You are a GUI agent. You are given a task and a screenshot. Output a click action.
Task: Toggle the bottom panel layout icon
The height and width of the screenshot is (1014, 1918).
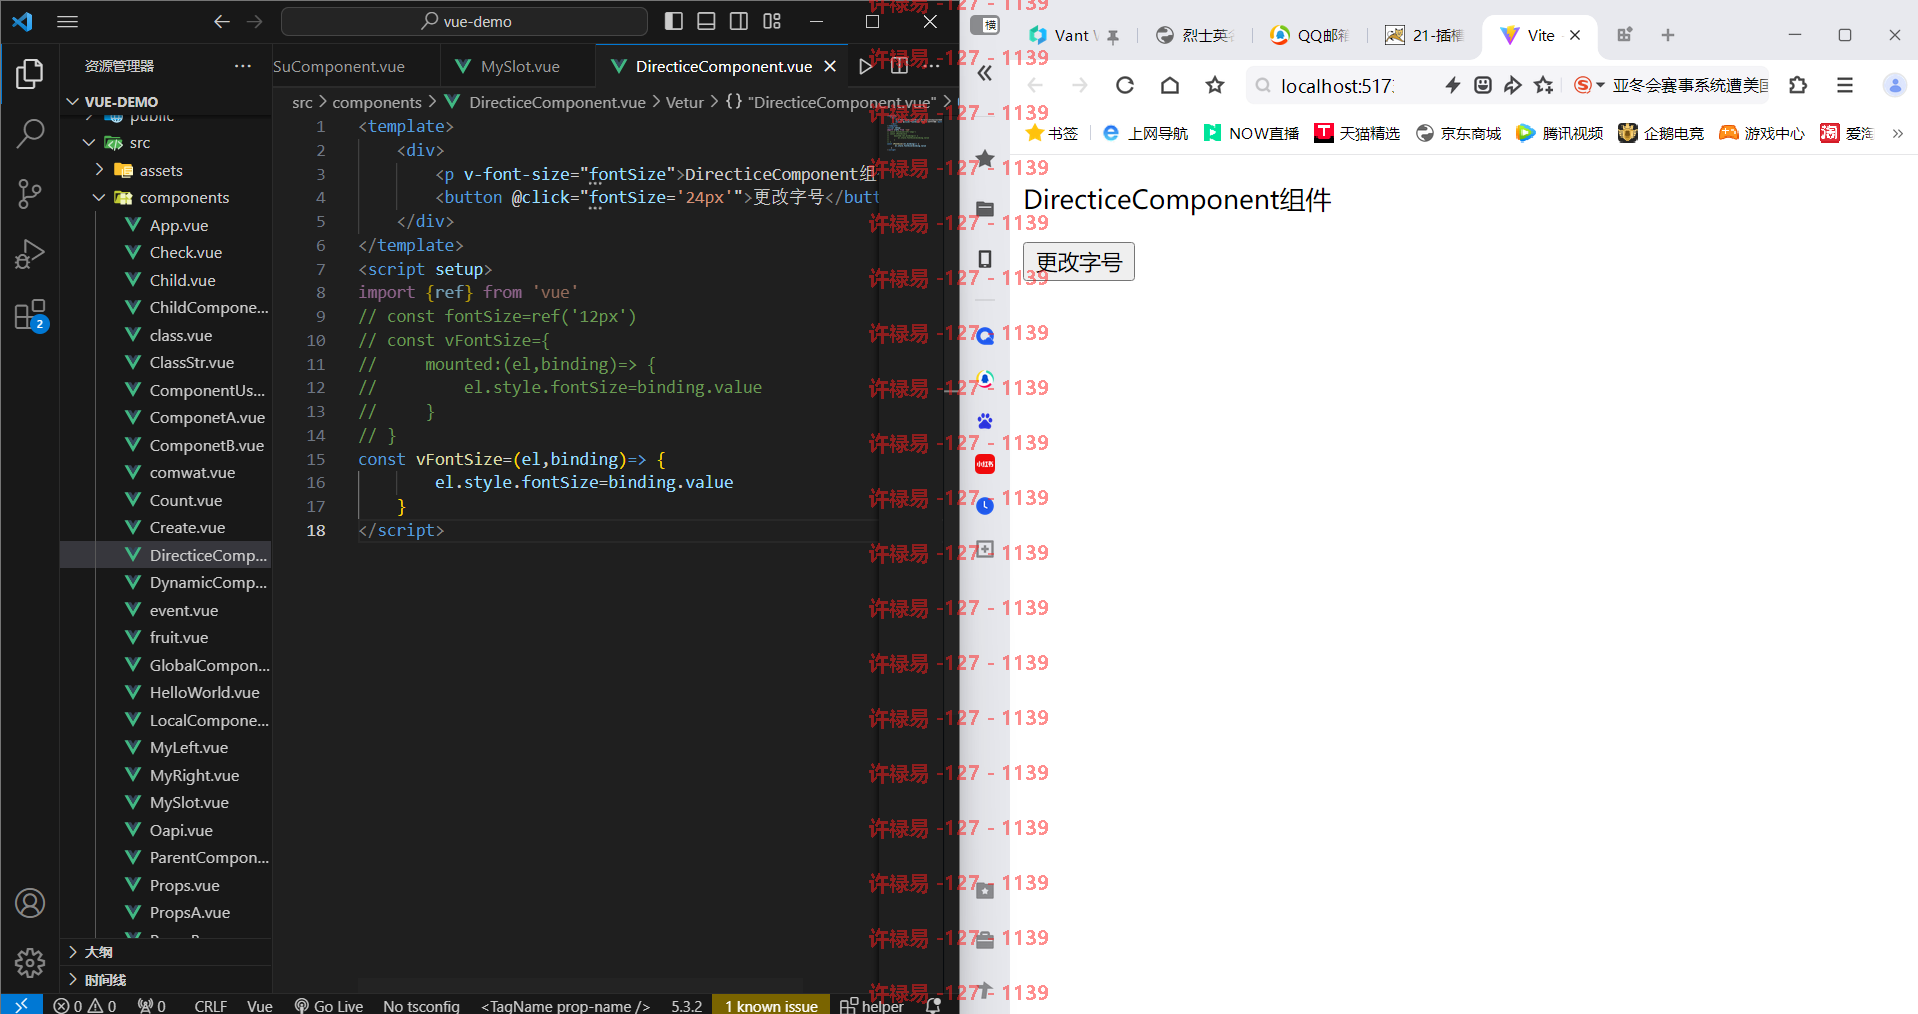point(706,21)
